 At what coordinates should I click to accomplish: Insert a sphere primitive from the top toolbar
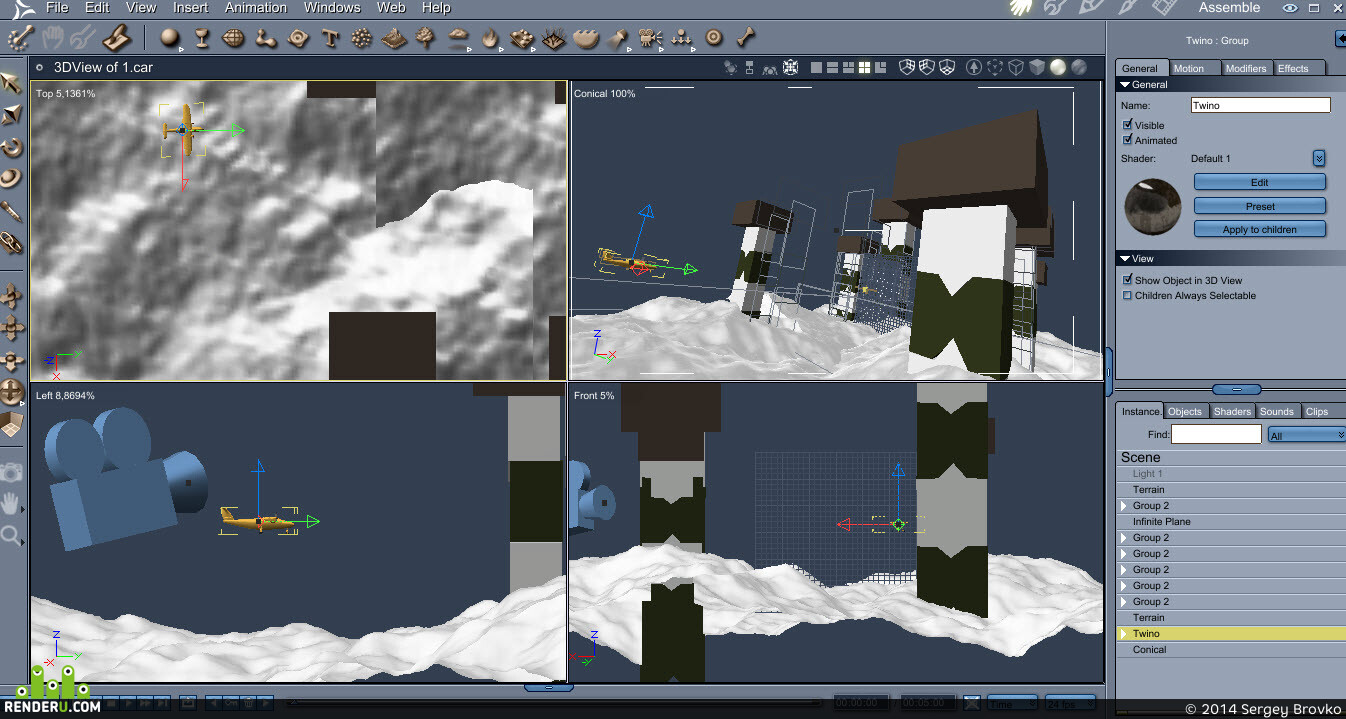(x=170, y=39)
